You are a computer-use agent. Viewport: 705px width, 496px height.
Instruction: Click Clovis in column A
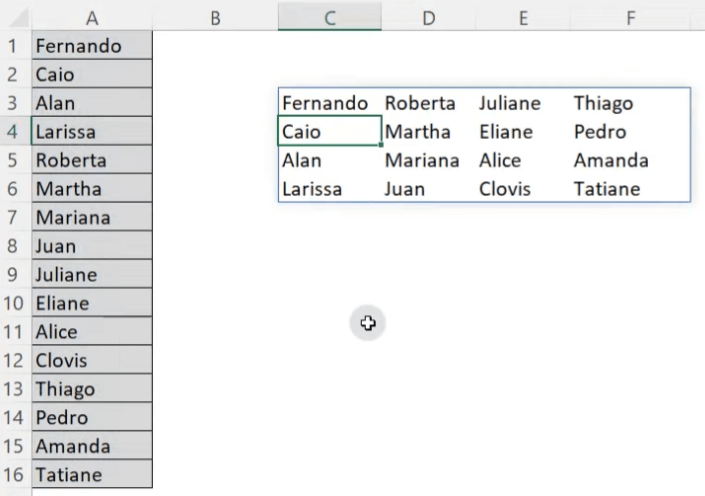[x=92, y=360]
